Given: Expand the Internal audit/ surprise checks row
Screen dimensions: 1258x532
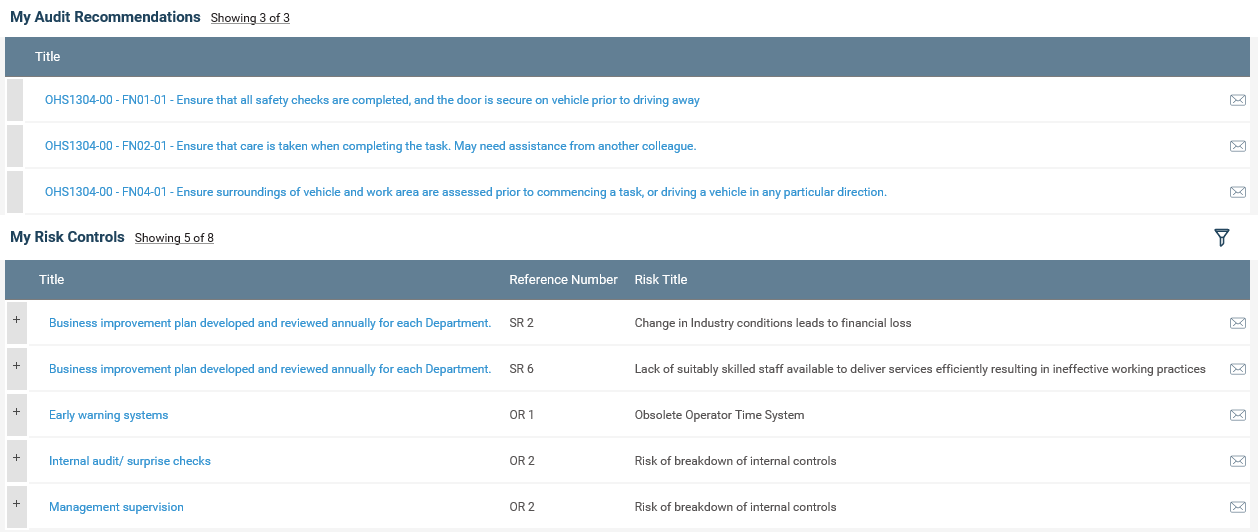Looking at the screenshot, I should click(x=16, y=458).
